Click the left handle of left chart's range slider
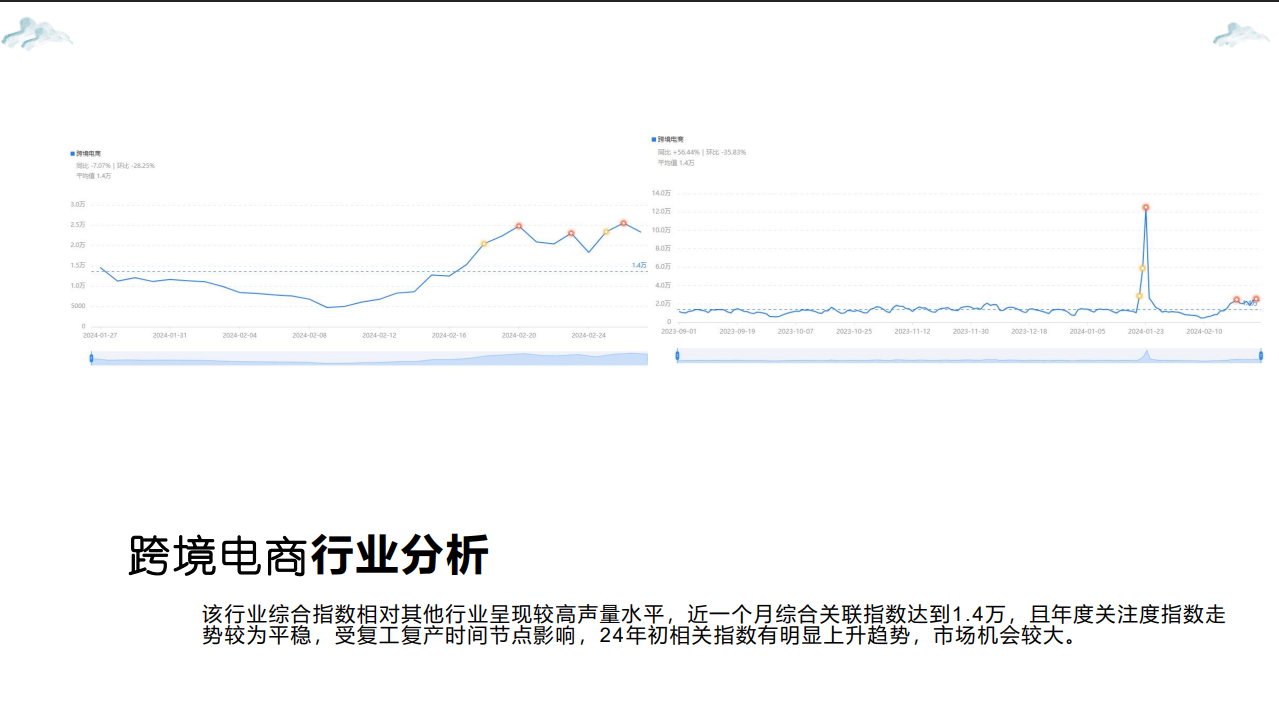1279x721 pixels. [x=91, y=358]
